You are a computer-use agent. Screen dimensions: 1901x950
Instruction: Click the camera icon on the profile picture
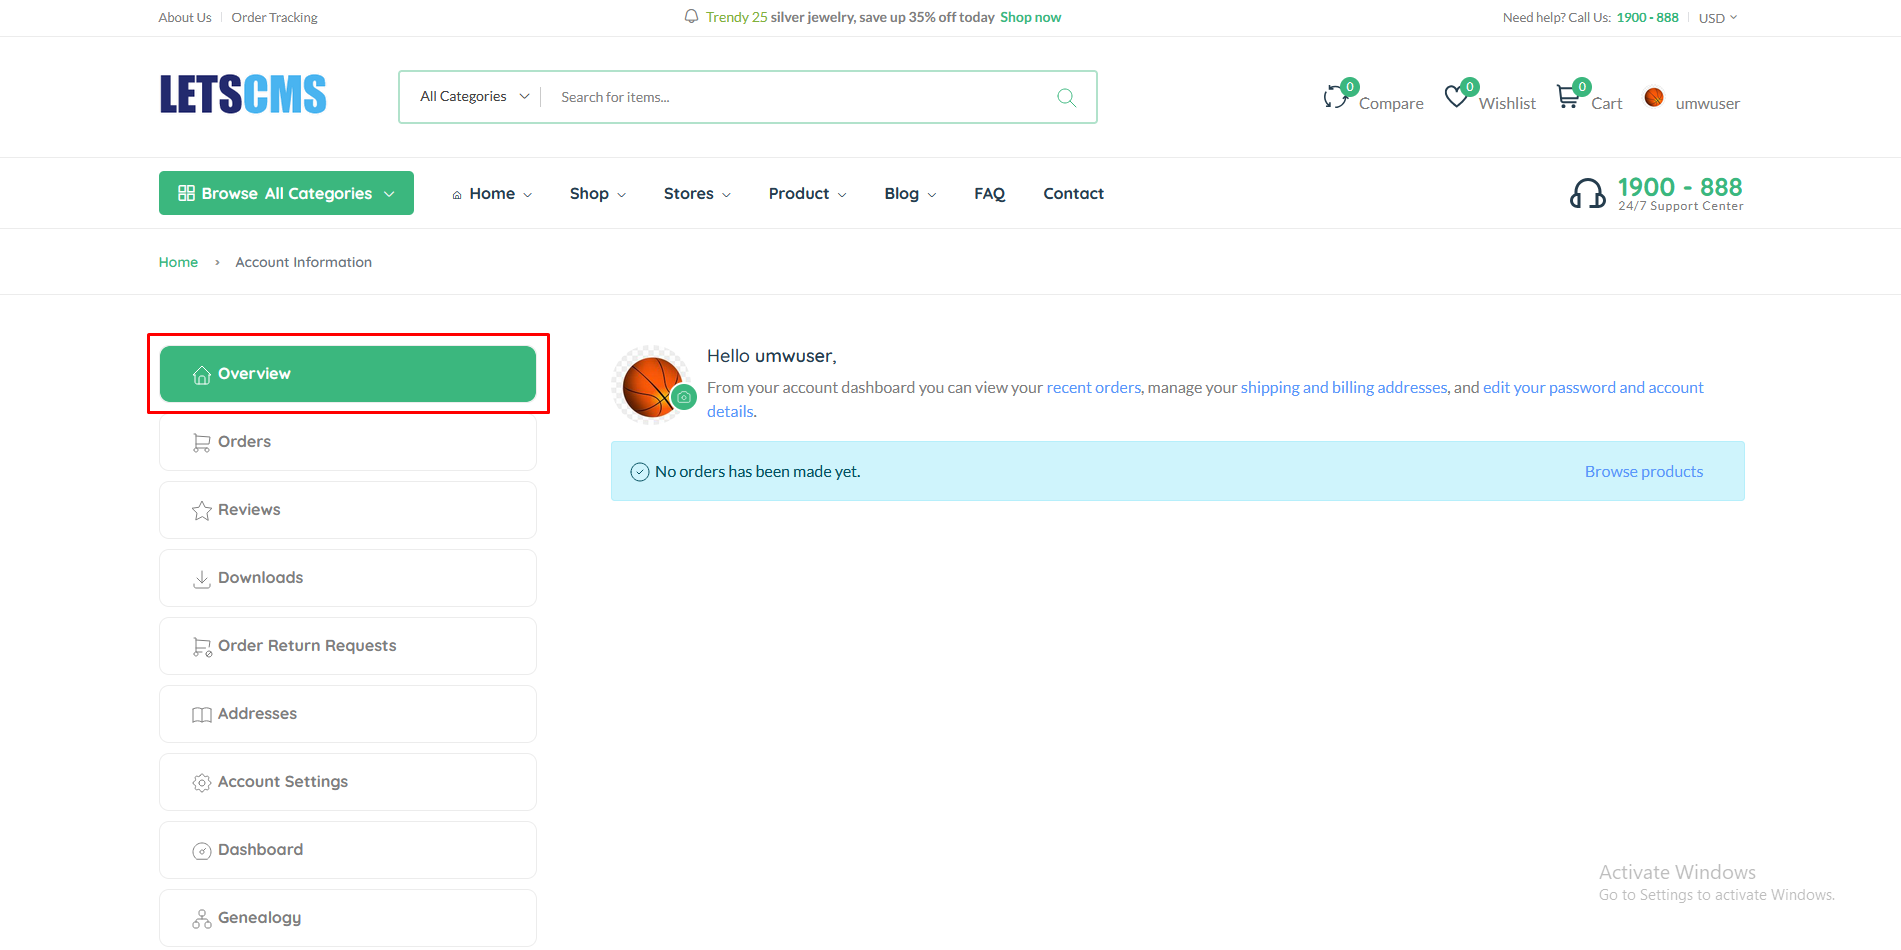coord(684,397)
